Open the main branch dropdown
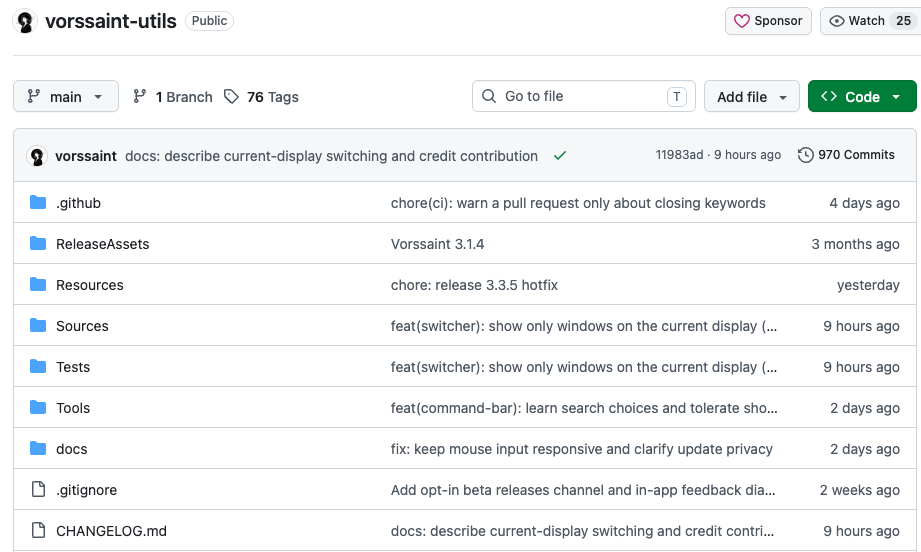 66,96
